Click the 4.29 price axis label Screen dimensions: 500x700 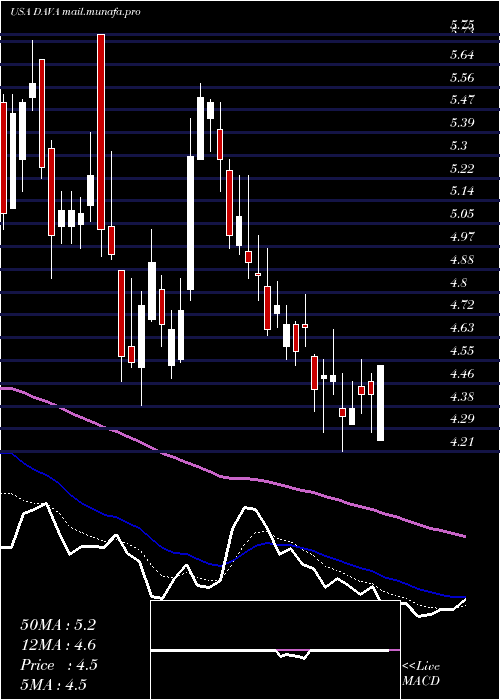[462, 419]
